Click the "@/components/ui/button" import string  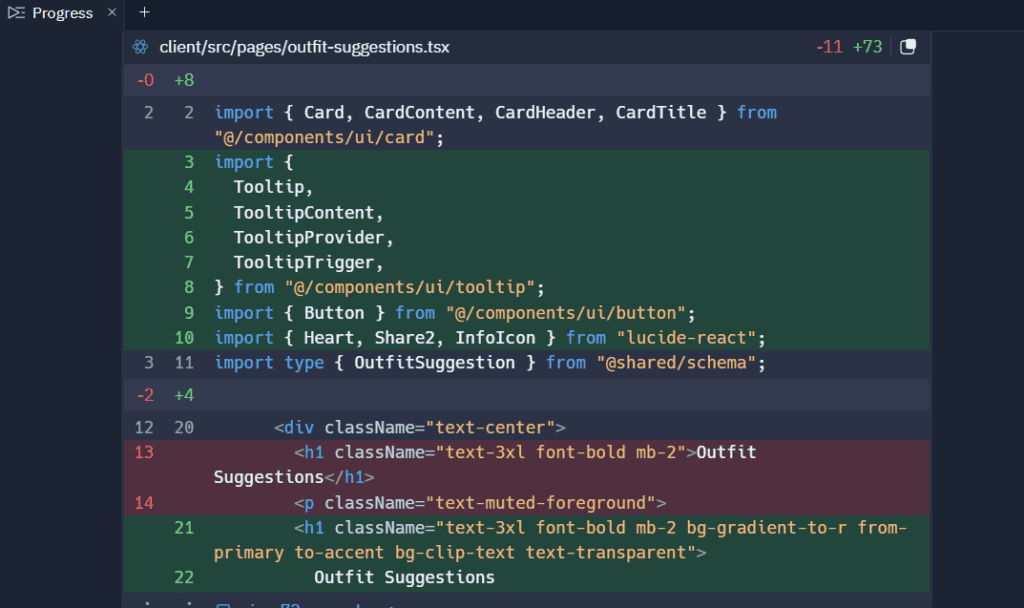point(566,313)
